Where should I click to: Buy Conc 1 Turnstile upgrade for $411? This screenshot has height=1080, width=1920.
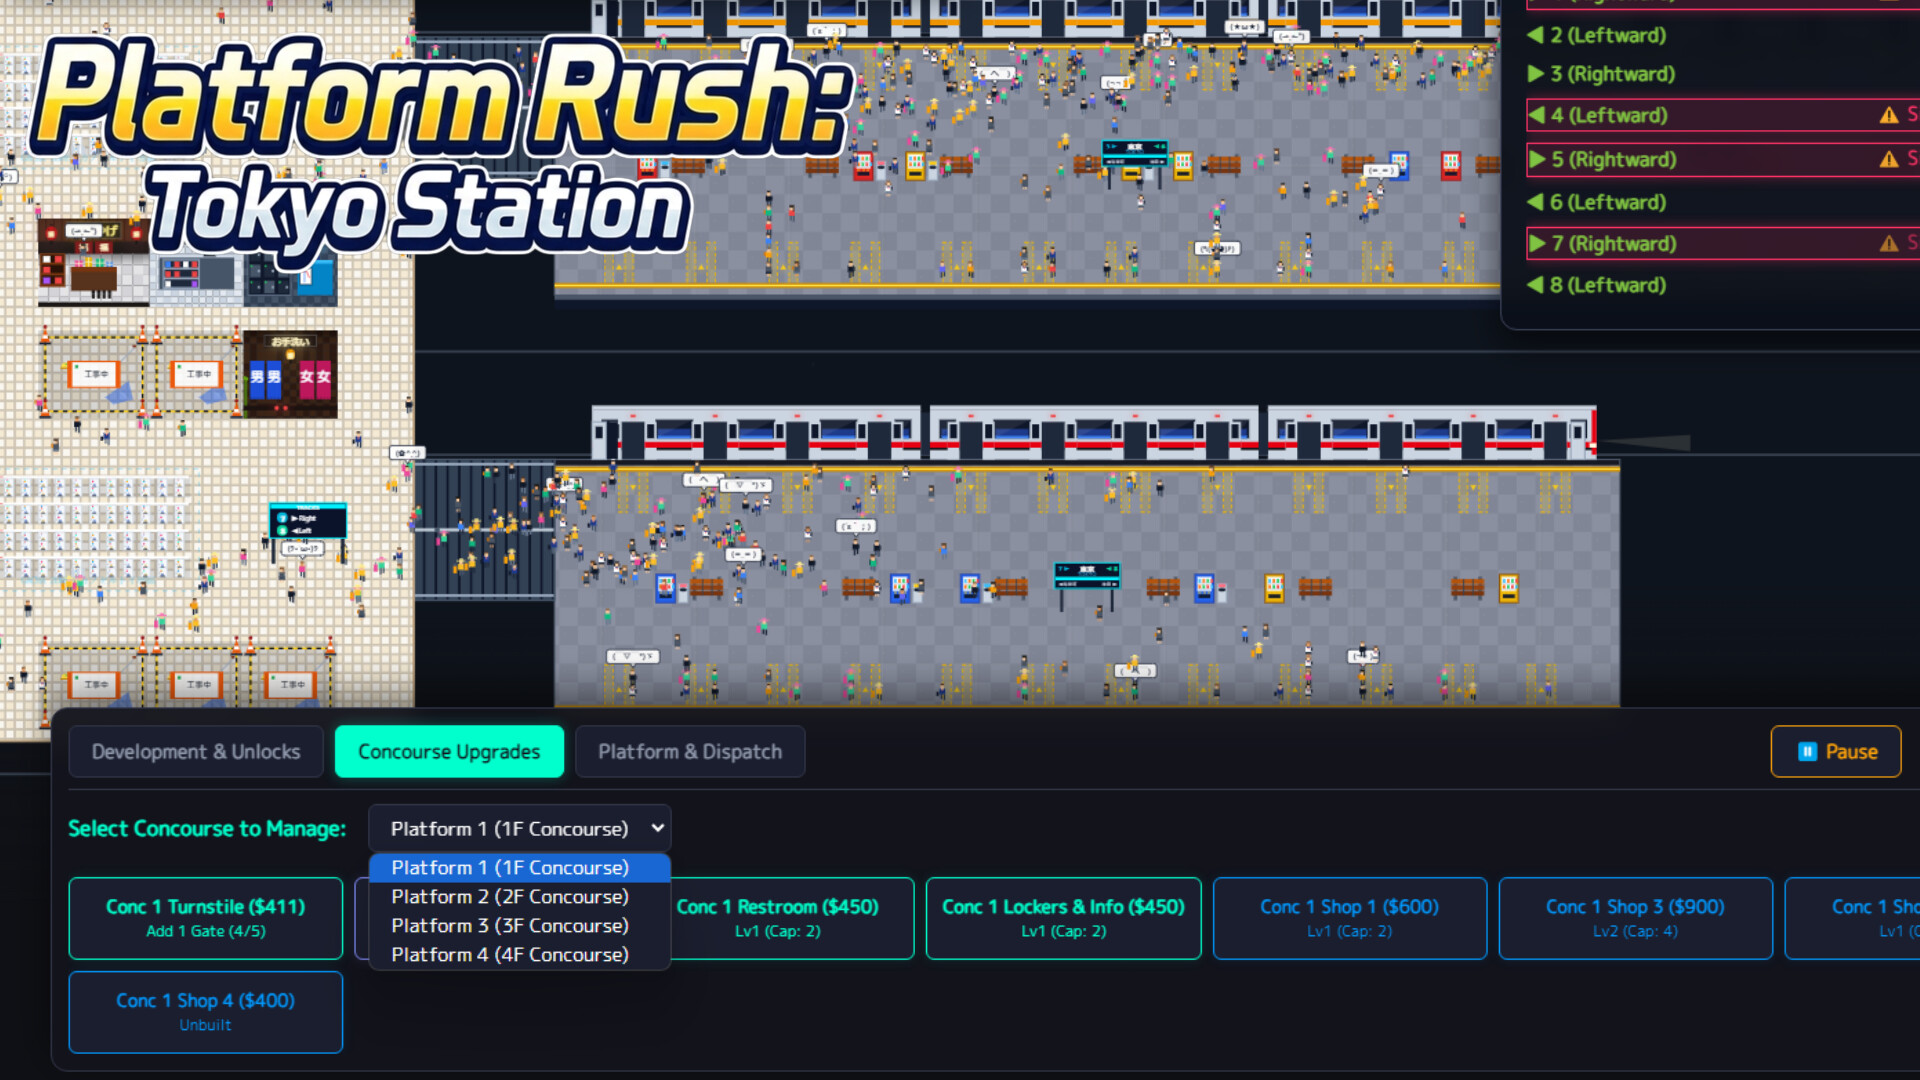click(206, 918)
